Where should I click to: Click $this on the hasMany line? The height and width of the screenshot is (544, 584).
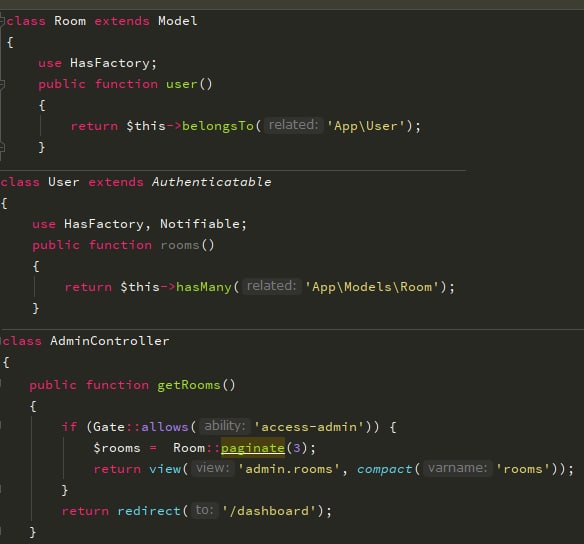click(x=140, y=287)
